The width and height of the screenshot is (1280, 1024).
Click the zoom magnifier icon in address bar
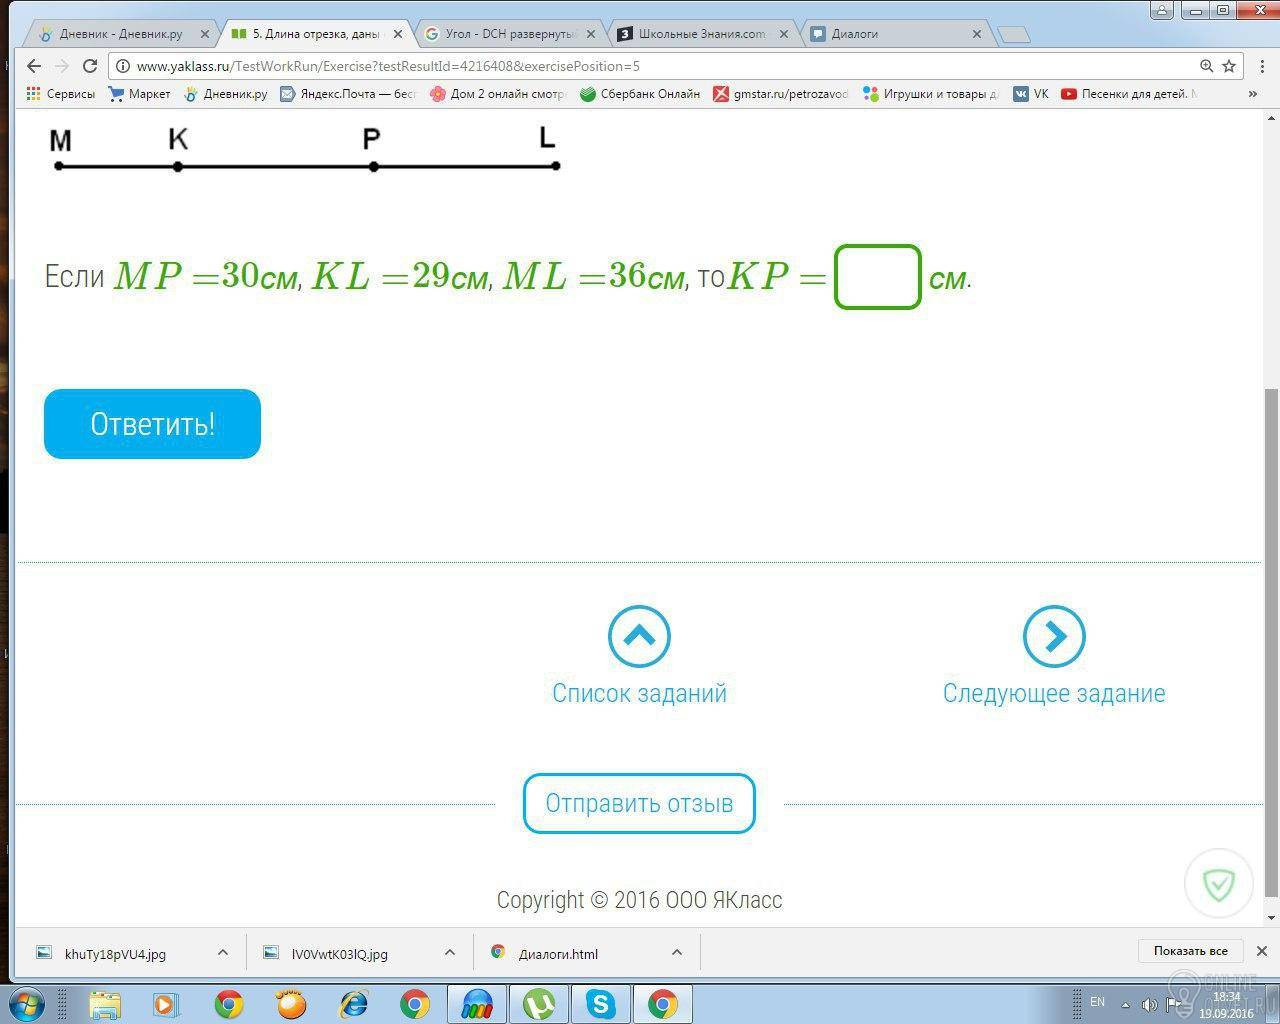[1206, 66]
